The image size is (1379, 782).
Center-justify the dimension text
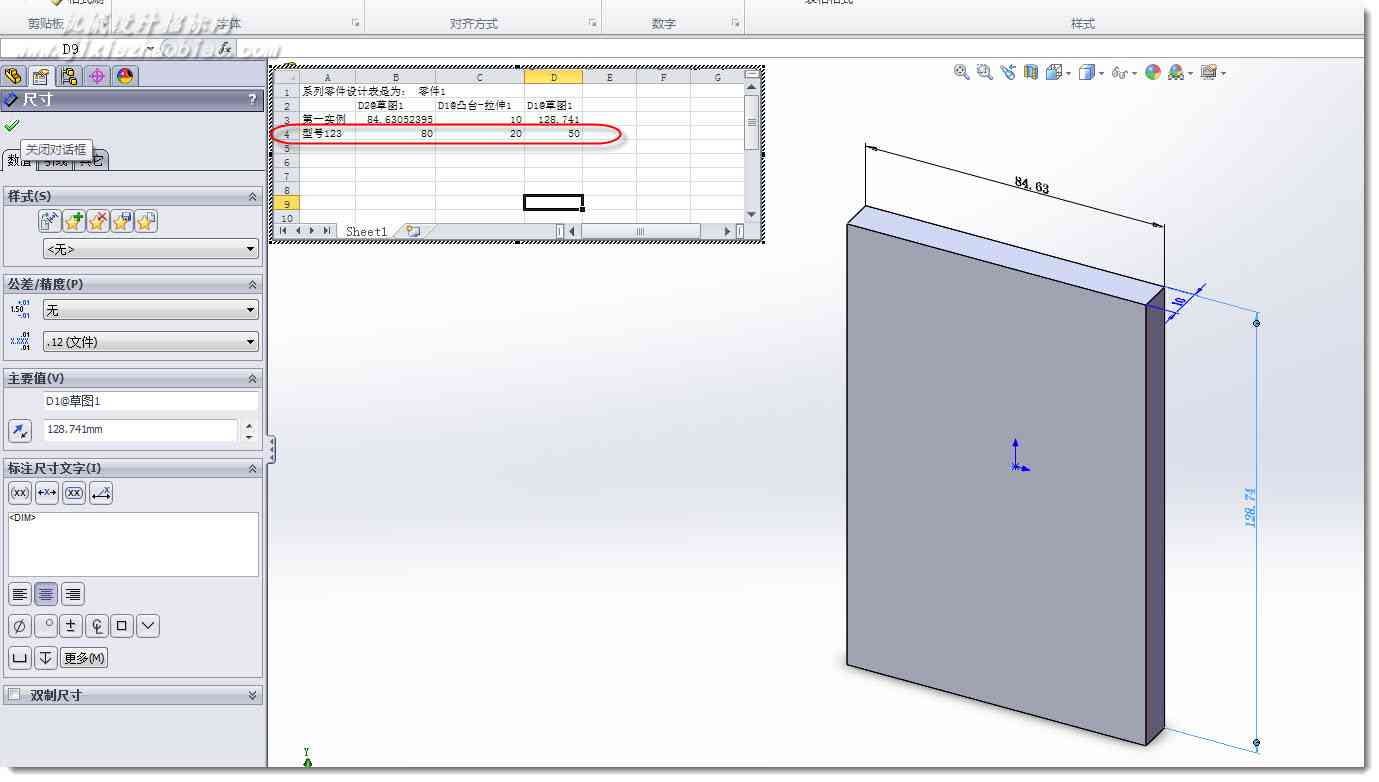[x=46, y=594]
